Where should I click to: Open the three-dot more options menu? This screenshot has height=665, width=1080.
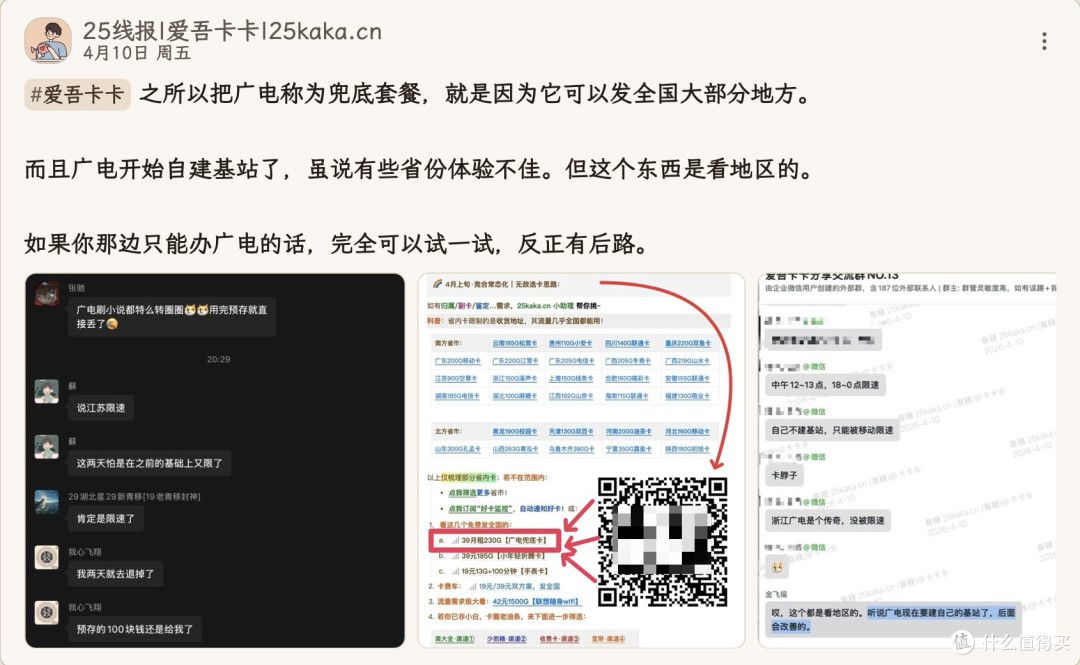[x=1044, y=41]
